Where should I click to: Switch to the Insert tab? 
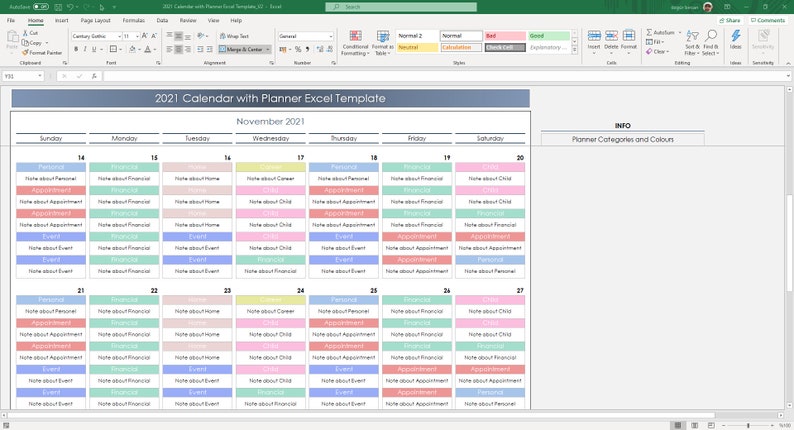click(62, 20)
